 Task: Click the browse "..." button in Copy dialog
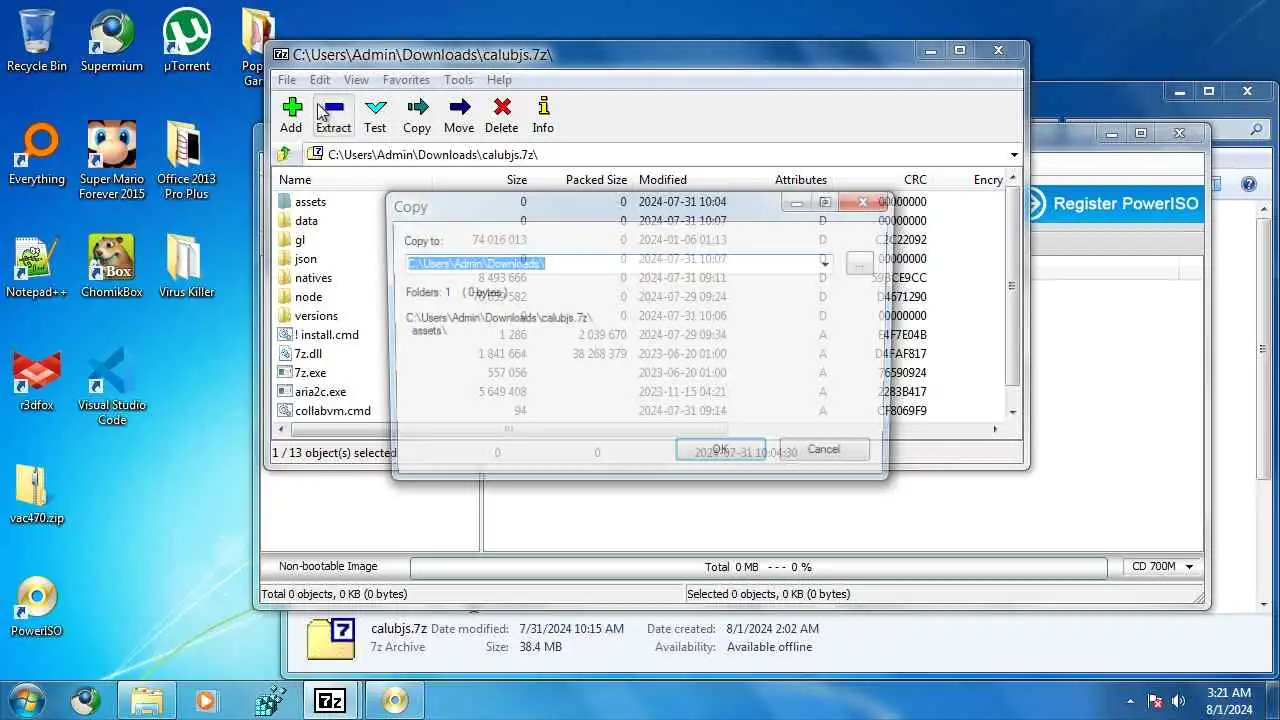(859, 263)
